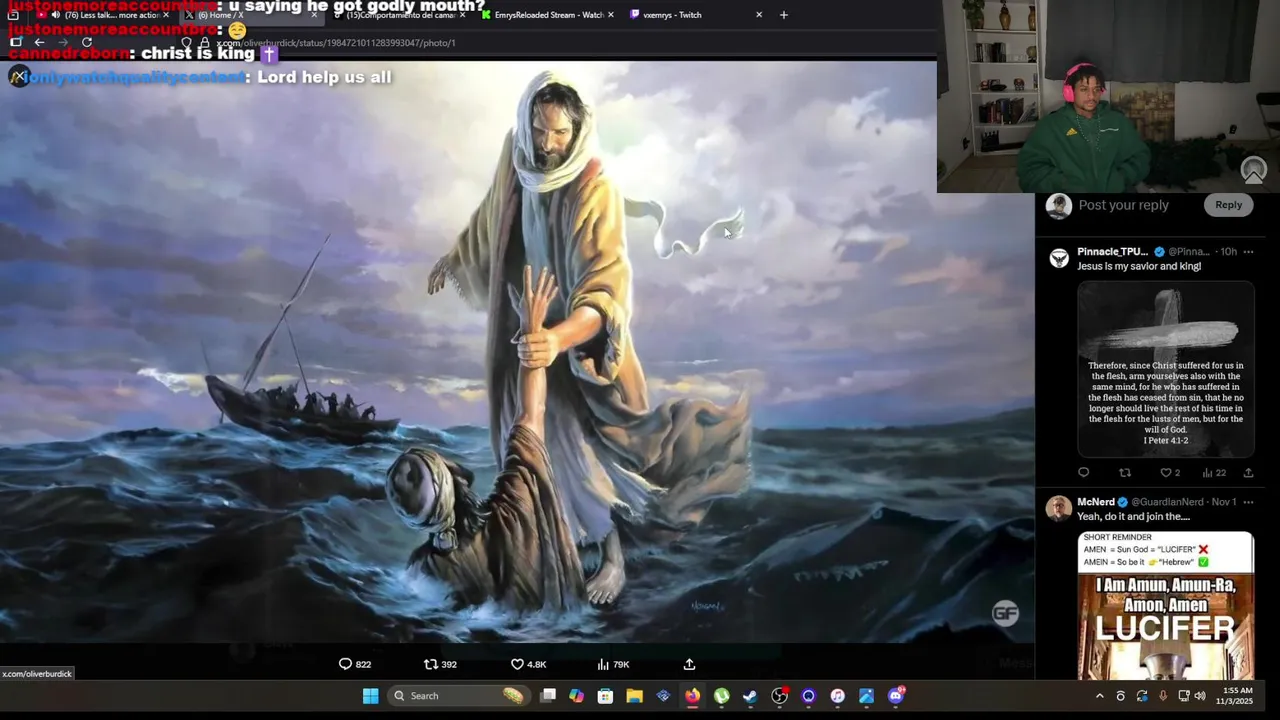The height and width of the screenshot is (720, 1280).
Task: Open more options on McNerd reply
Action: point(1248,502)
